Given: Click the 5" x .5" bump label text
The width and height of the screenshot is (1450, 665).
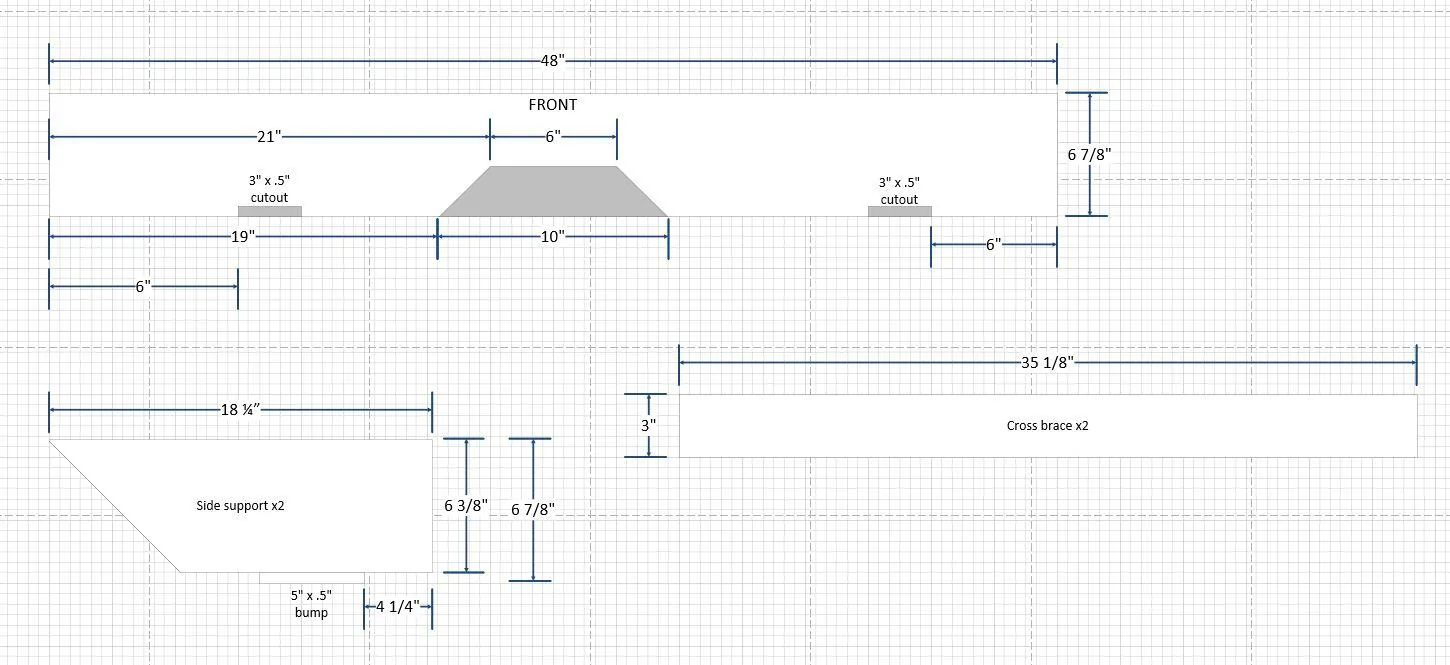Looking at the screenshot, I should coord(311,603).
